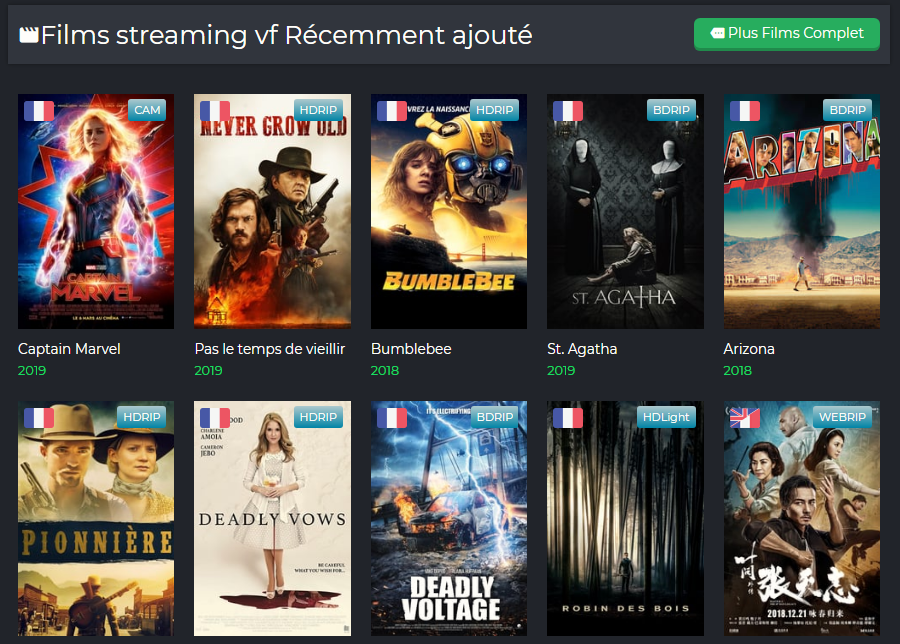The height and width of the screenshot is (644, 900).
Task: Click the HDRIP badge on Bumblebee
Action: coord(494,110)
